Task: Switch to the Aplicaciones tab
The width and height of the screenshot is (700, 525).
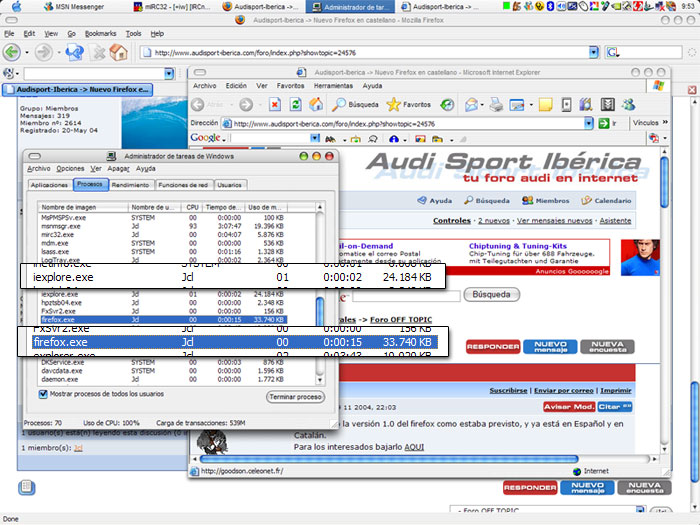Action: click(49, 185)
